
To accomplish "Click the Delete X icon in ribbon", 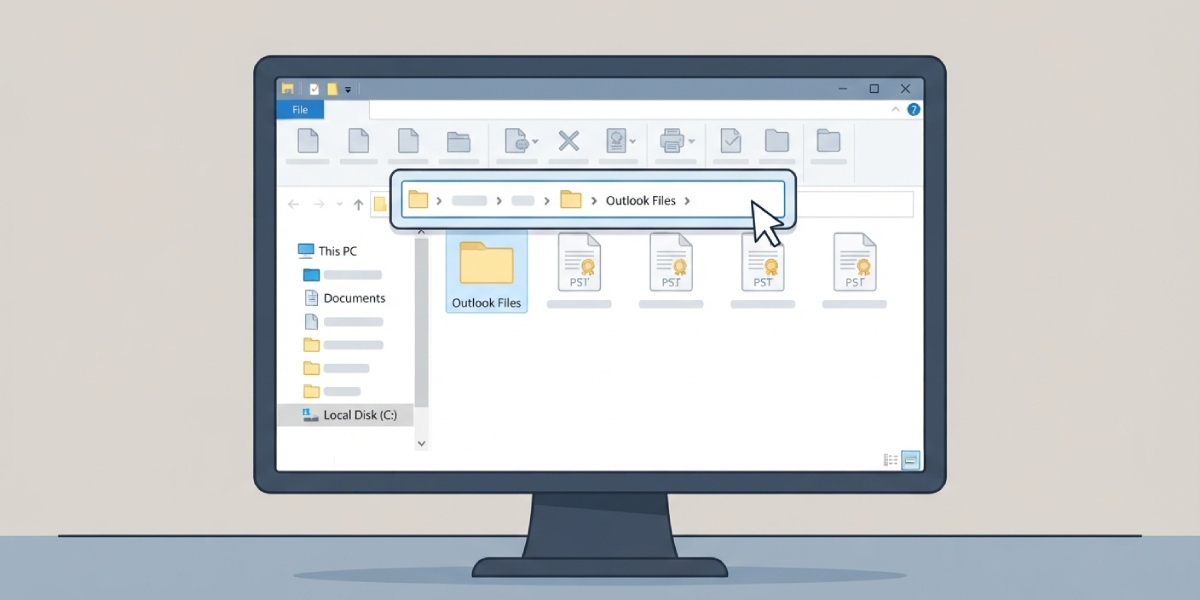I will pyautogui.click(x=569, y=141).
